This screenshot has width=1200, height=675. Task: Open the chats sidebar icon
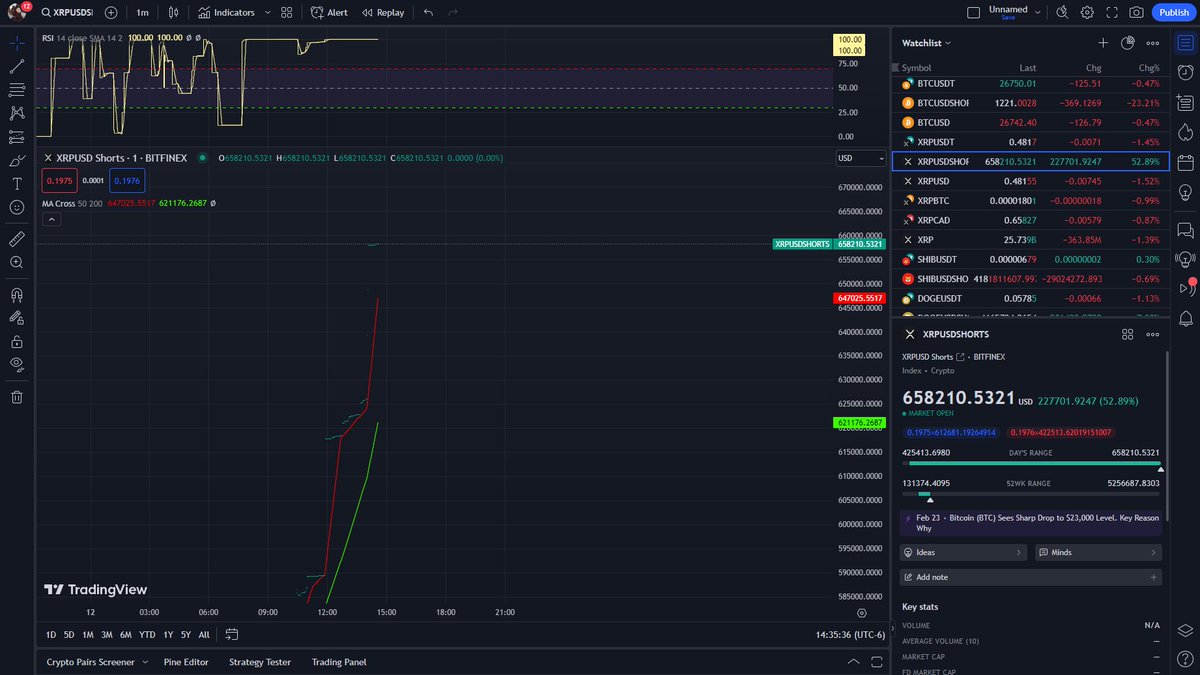click(1185, 229)
